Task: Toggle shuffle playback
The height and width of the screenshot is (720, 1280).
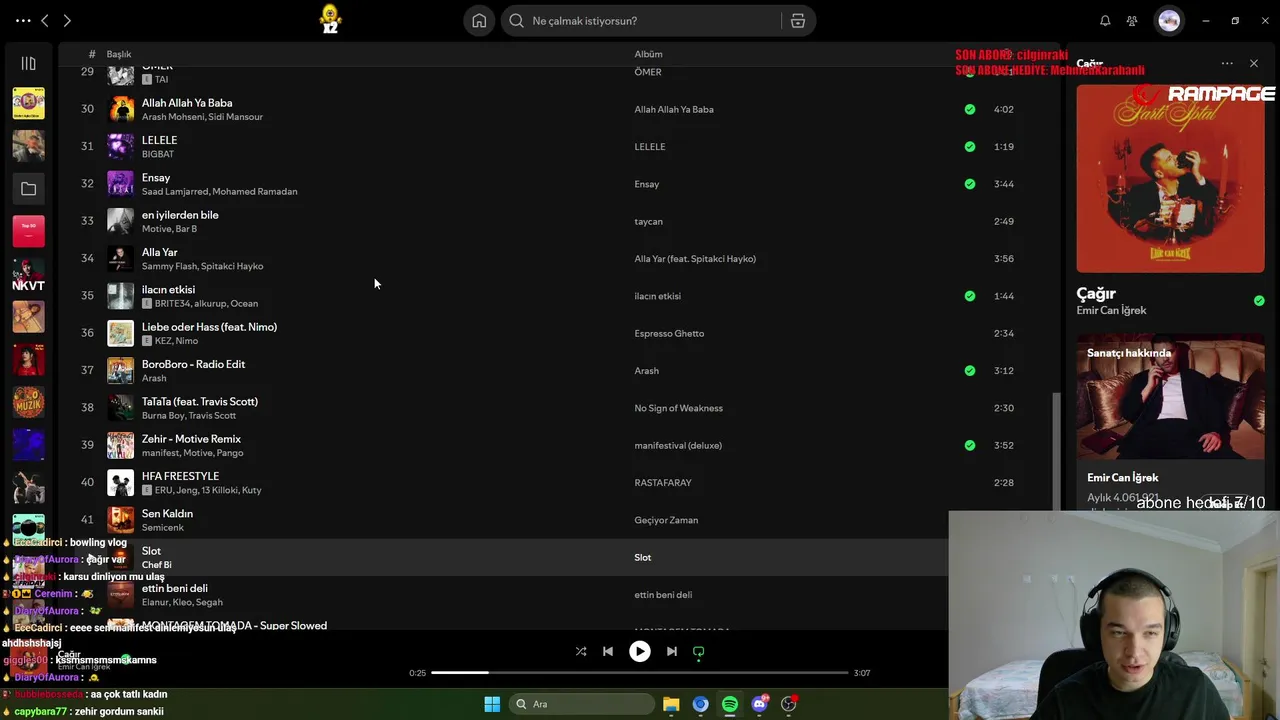Action: 581,651
